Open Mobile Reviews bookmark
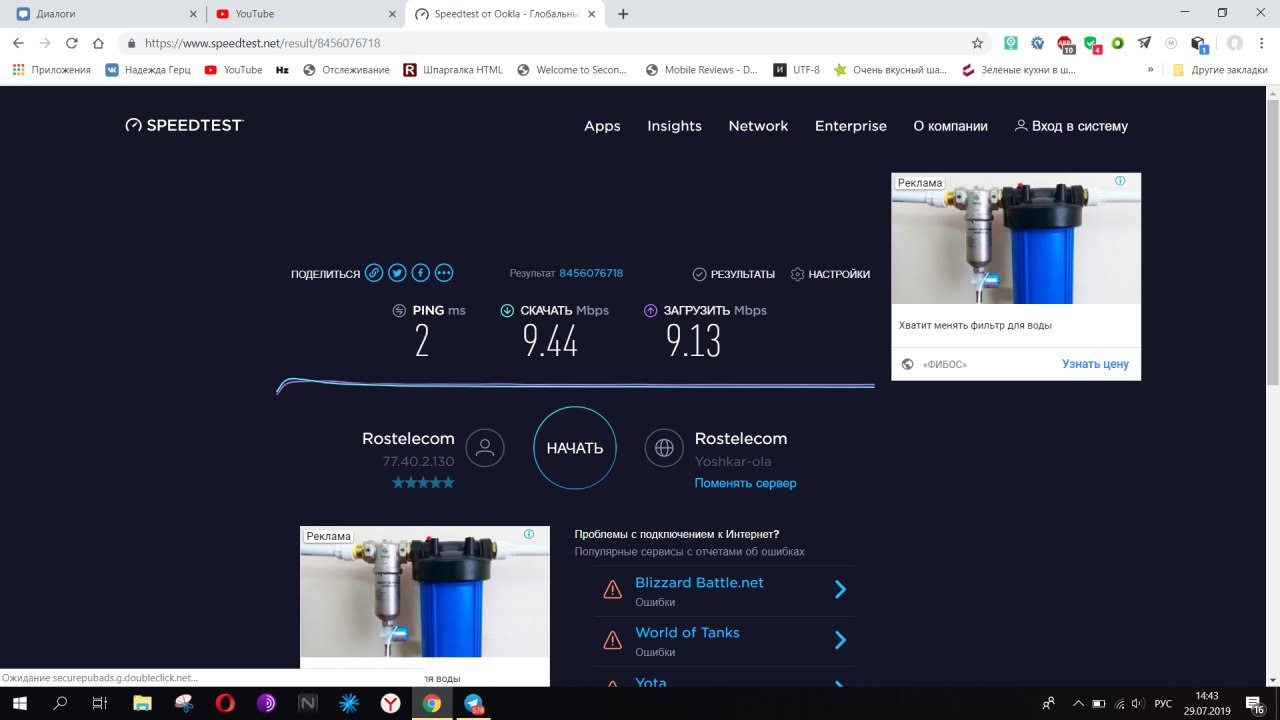The image size is (1280, 720). pos(702,70)
